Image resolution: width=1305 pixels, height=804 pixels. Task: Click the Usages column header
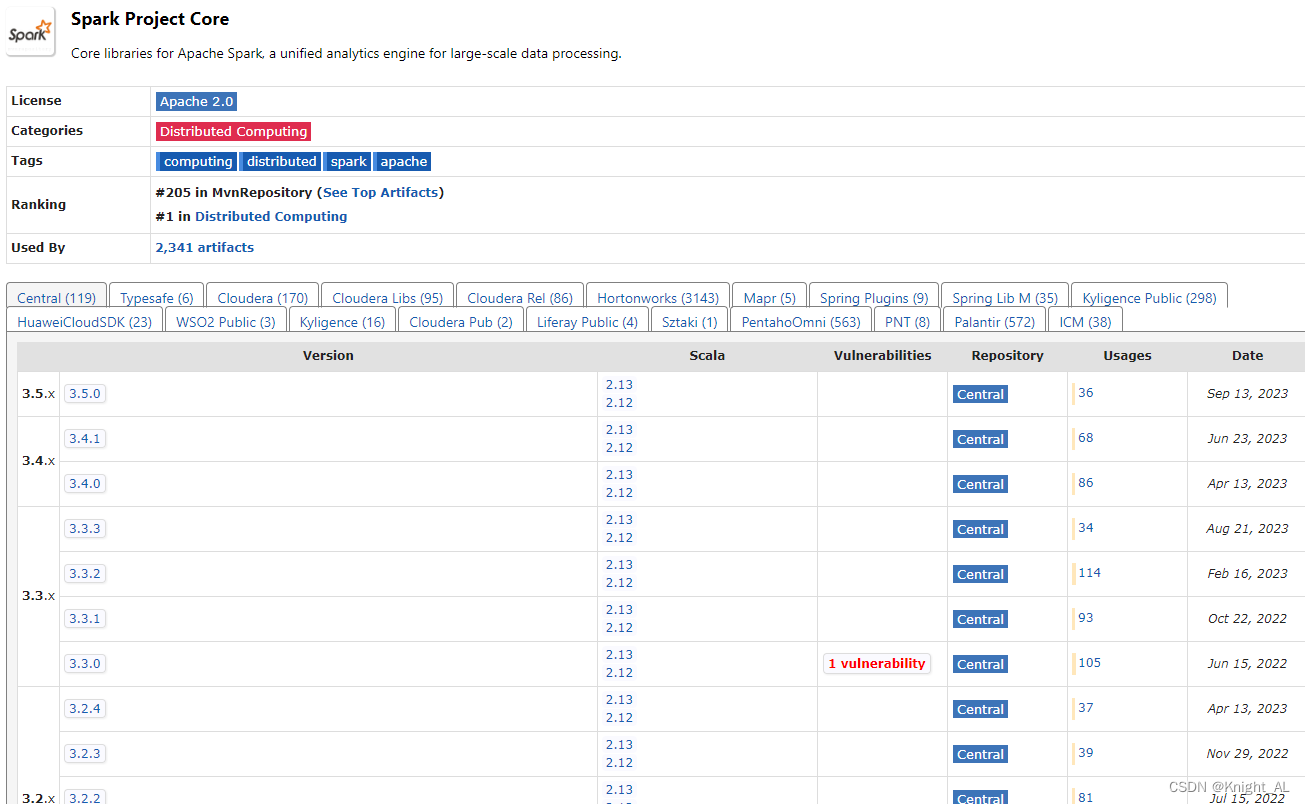1127,355
